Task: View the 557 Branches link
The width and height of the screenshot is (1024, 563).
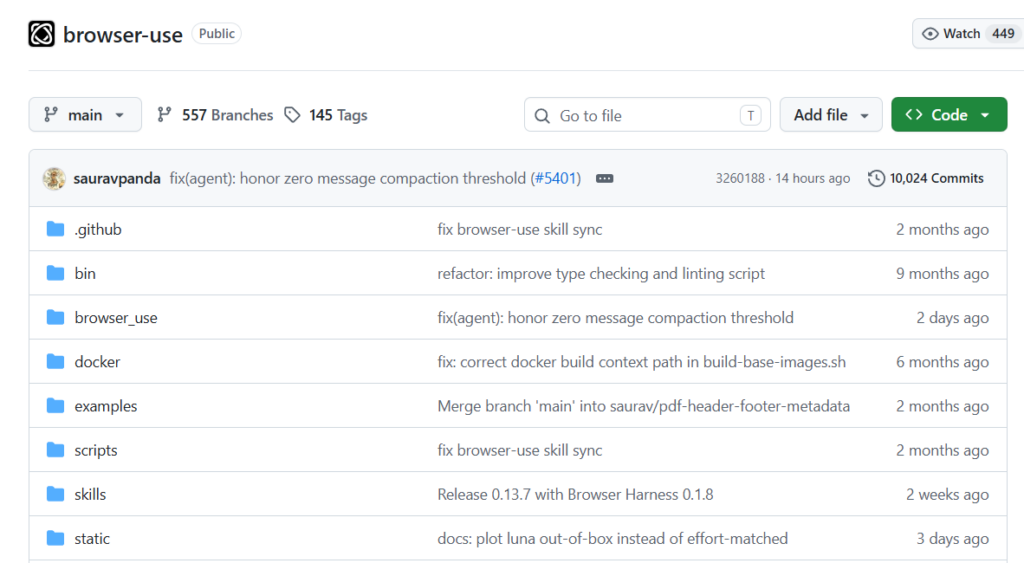Action: pos(227,115)
